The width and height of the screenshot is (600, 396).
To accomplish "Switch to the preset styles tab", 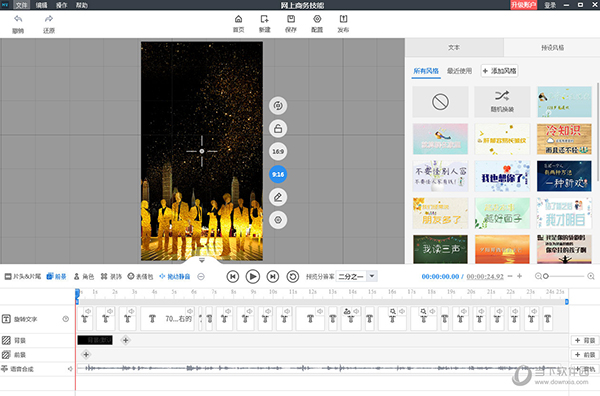I will point(552,47).
